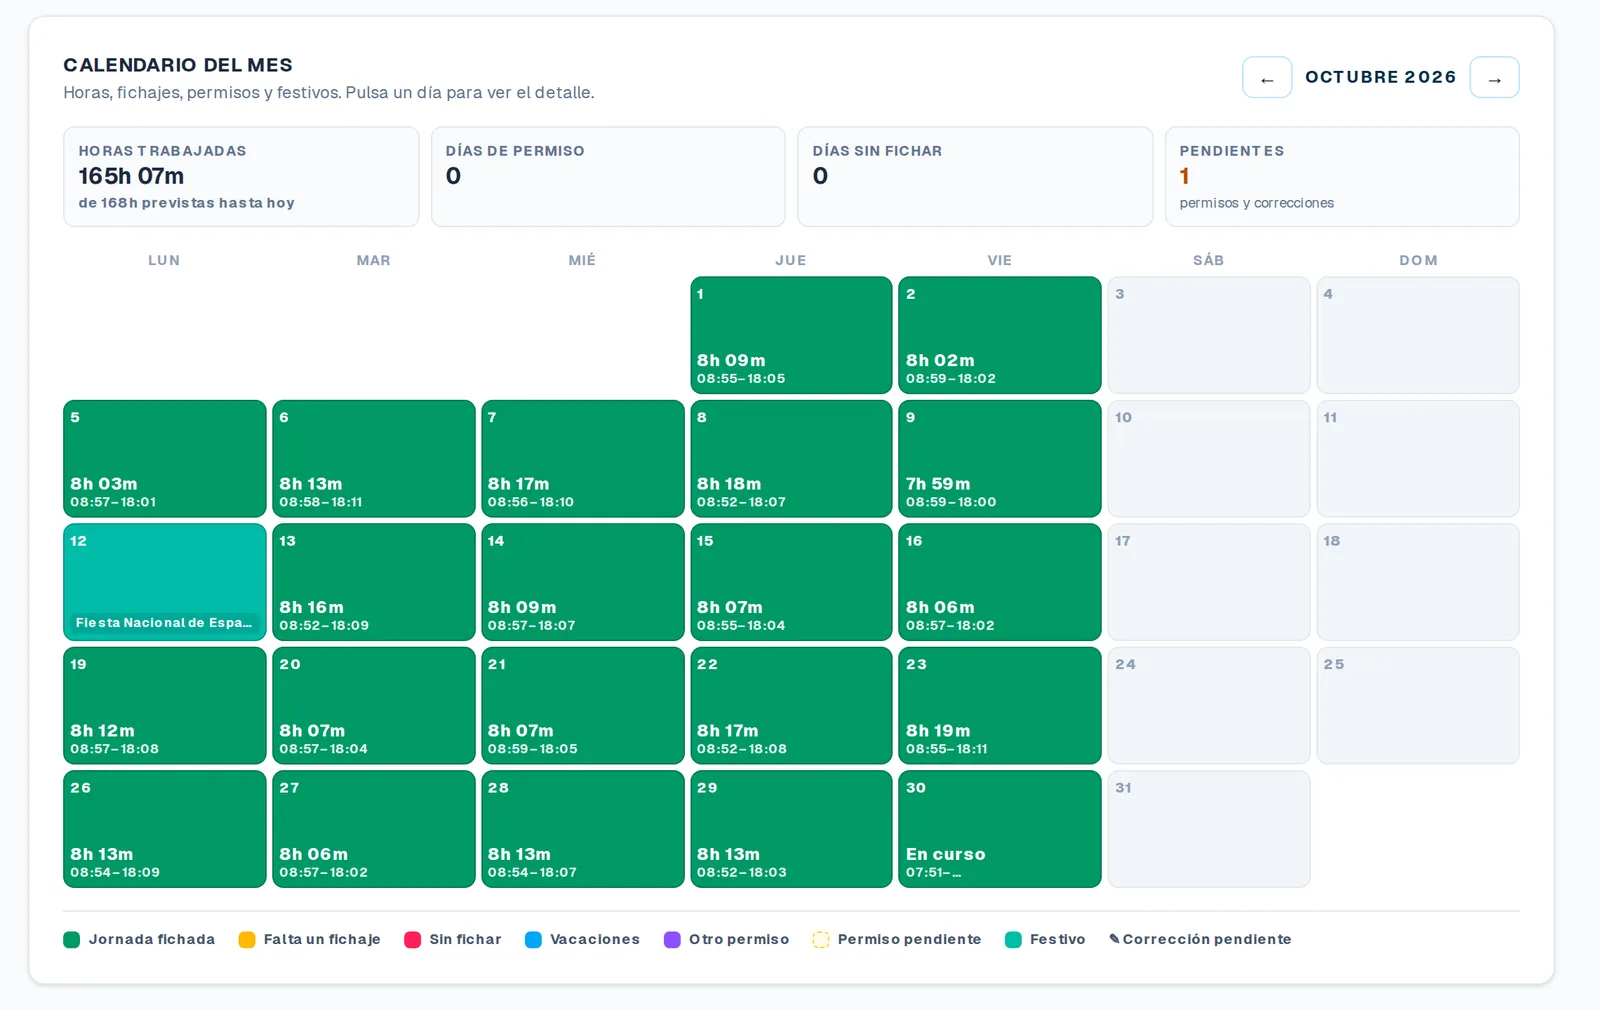Click the dashed Permiso pendiente legend marker
This screenshot has height=1010, width=1600.
point(821,940)
